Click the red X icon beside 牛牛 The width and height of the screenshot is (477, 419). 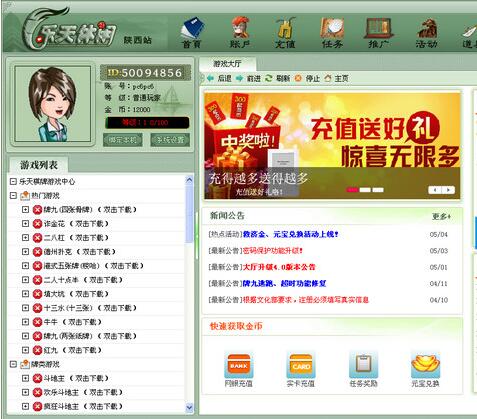coord(37,322)
